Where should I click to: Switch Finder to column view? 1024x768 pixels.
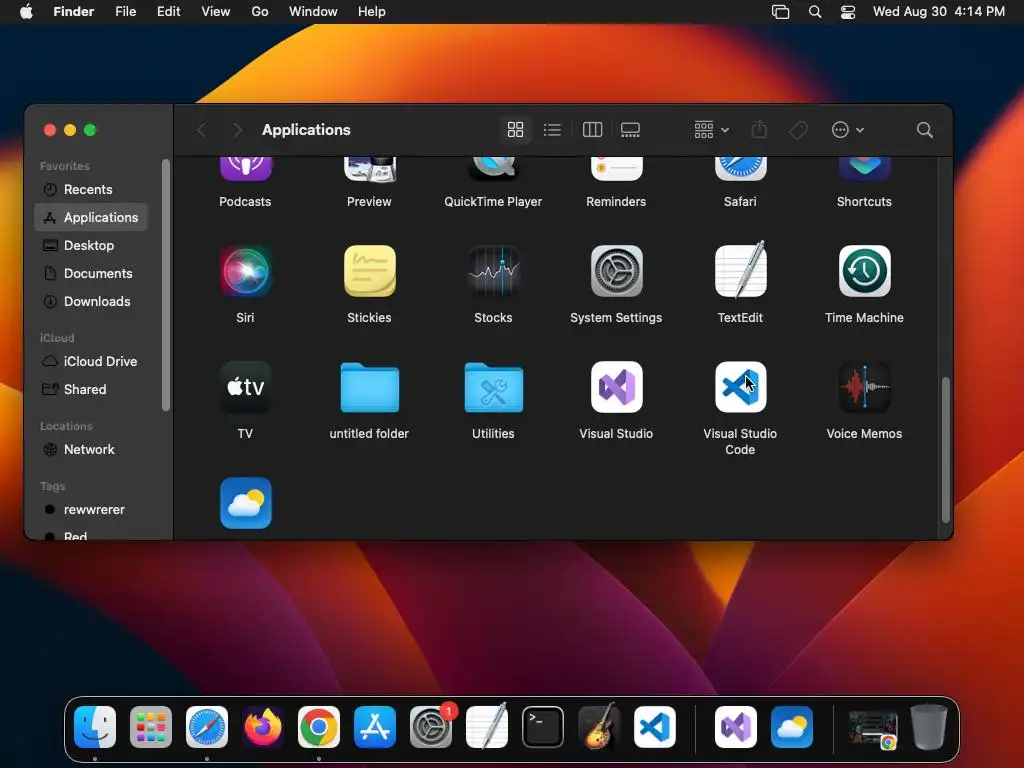click(x=592, y=129)
